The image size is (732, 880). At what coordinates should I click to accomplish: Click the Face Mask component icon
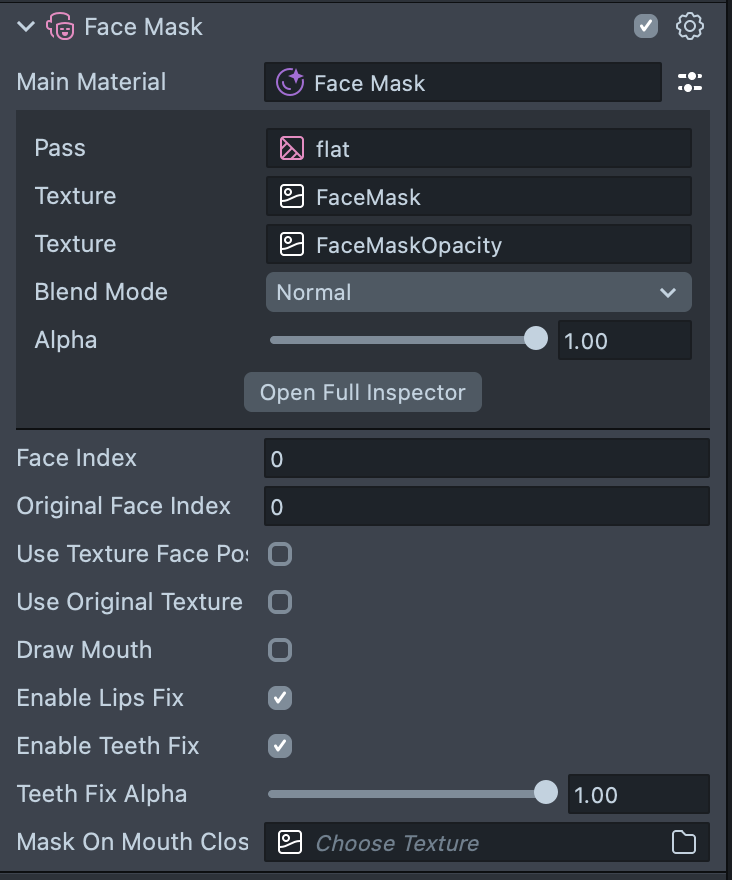click(60, 27)
